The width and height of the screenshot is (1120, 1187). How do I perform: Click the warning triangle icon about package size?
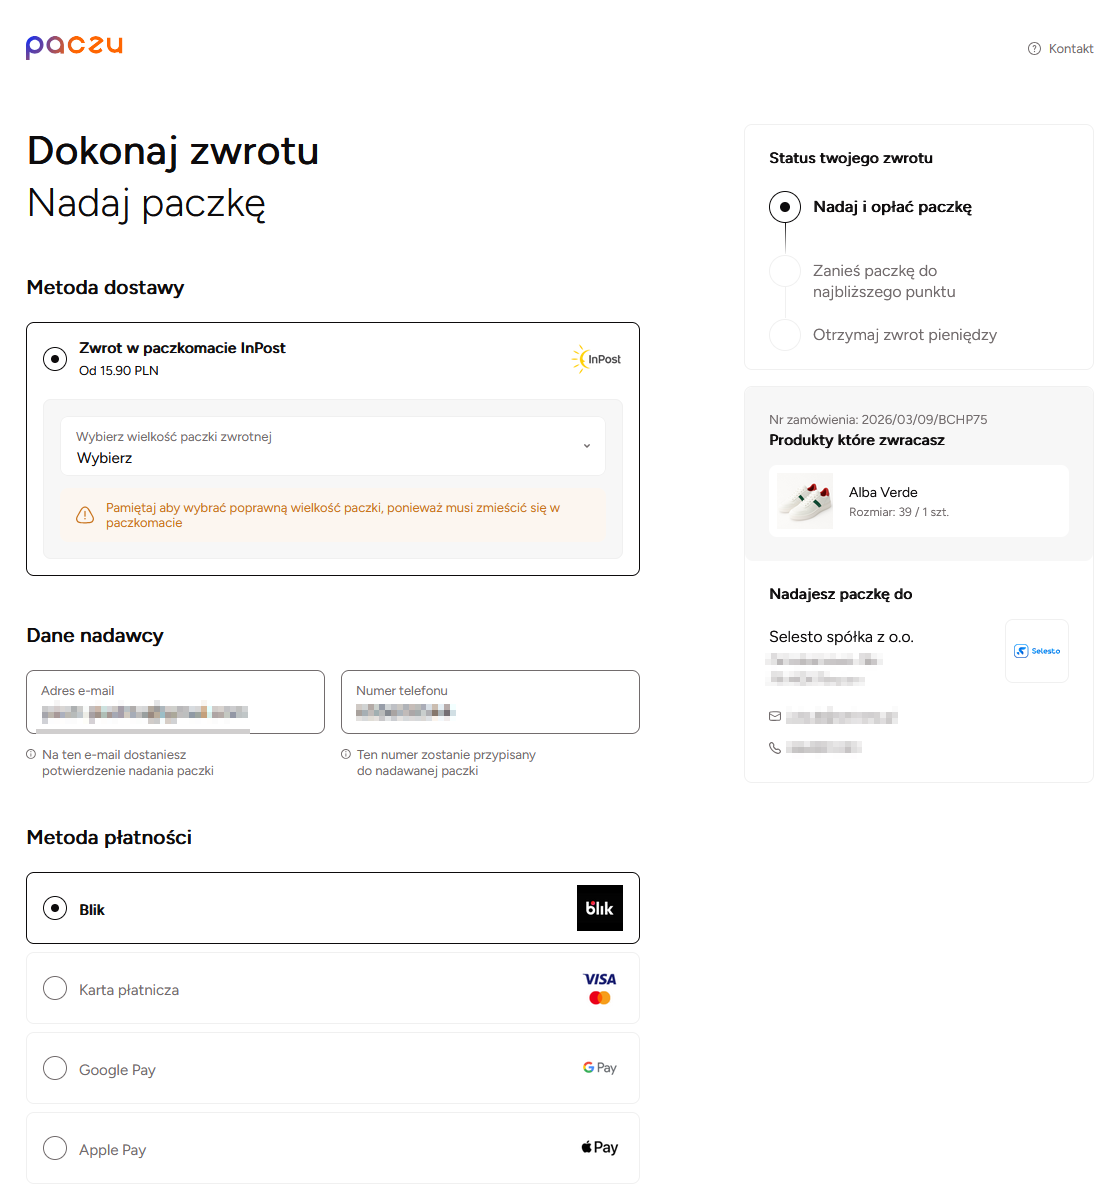pyautogui.click(x=86, y=514)
